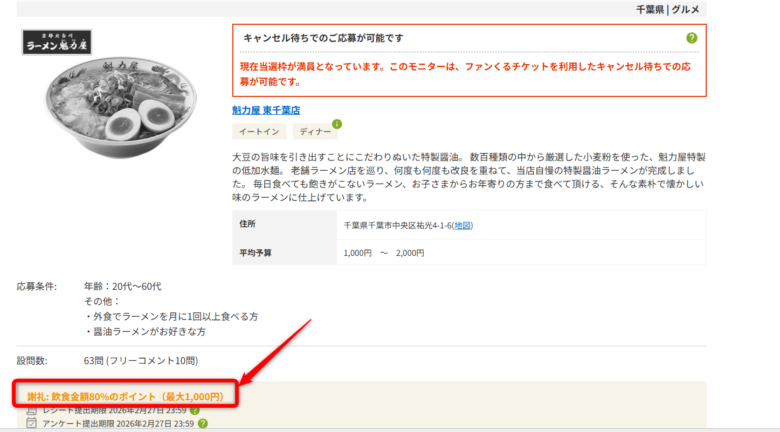The image size is (780, 432).
Task: Open the 地図 map link in address
Action: pyautogui.click(x=463, y=225)
